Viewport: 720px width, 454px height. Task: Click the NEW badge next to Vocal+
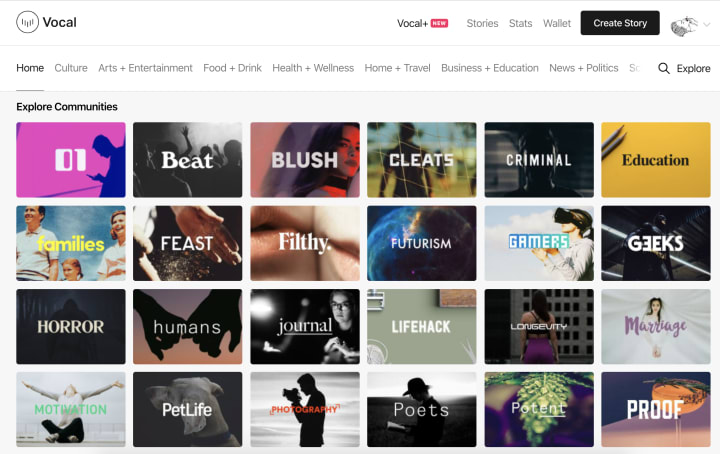coord(439,23)
